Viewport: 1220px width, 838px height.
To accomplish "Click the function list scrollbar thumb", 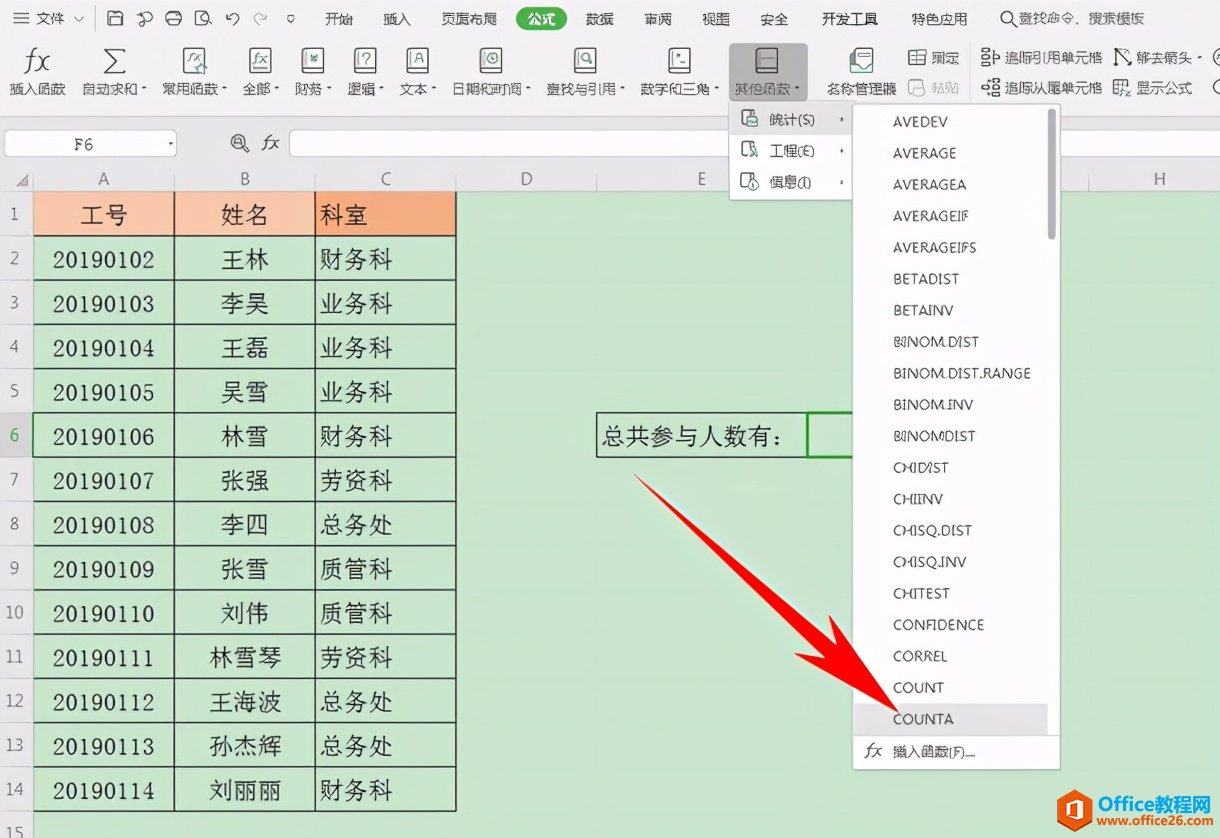I will [x=1051, y=175].
